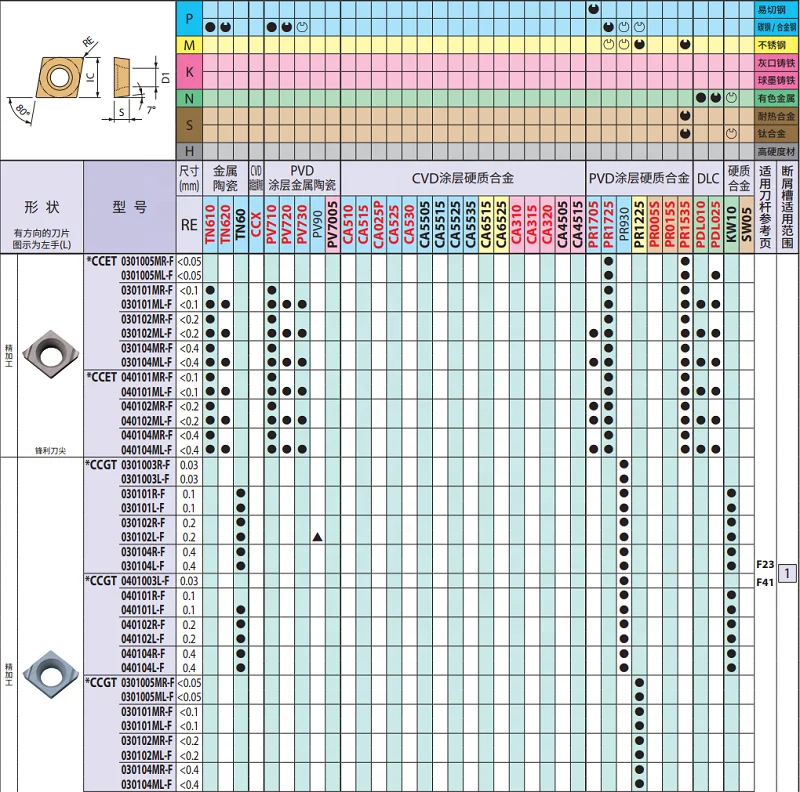Click the P material class label

pos(189,18)
